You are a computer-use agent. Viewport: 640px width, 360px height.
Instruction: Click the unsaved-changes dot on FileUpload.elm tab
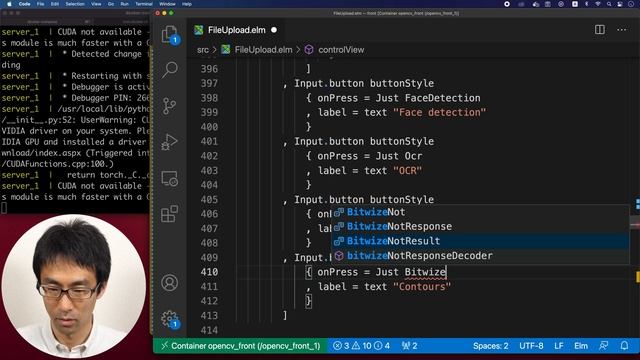tap(274, 30)
